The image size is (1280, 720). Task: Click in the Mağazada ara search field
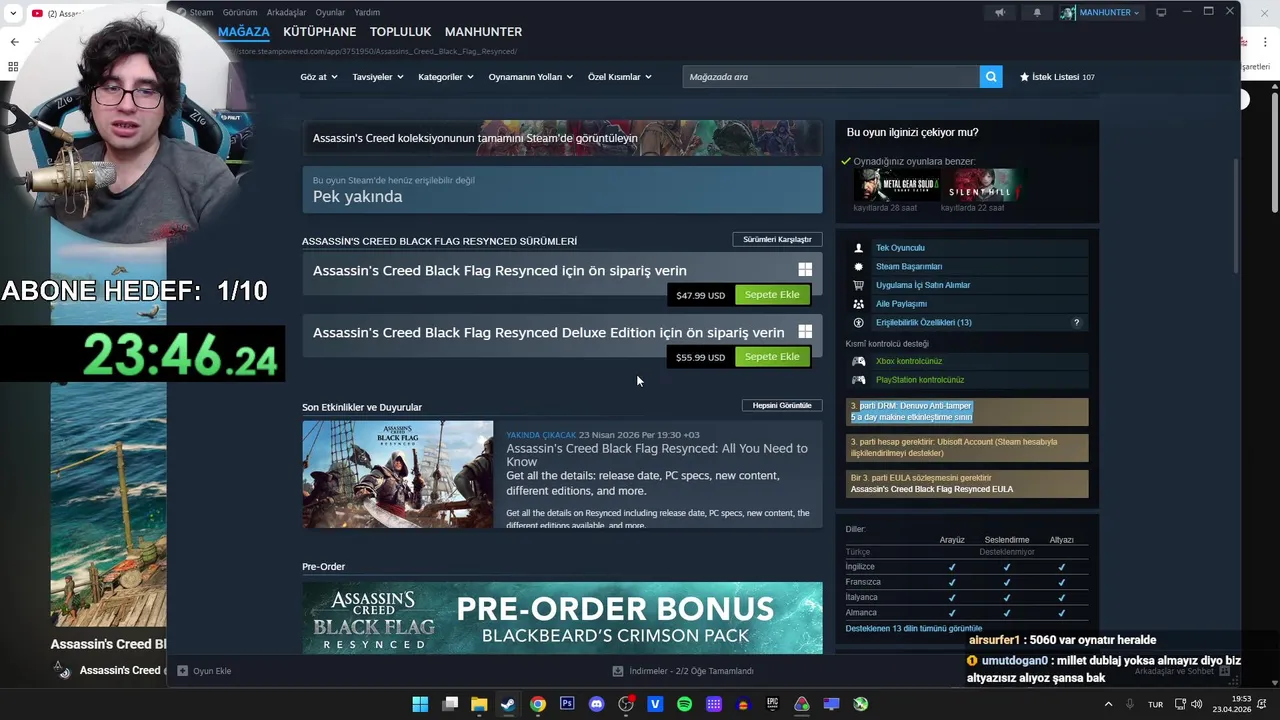click(x=830, y=77)
